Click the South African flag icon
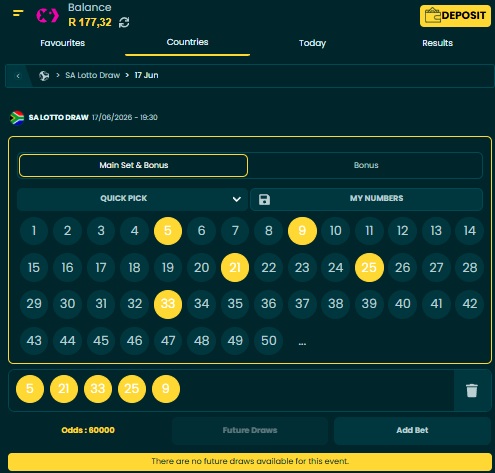This screenshot has height=473, width=495. pyautogui.click(x=17, y=118)
